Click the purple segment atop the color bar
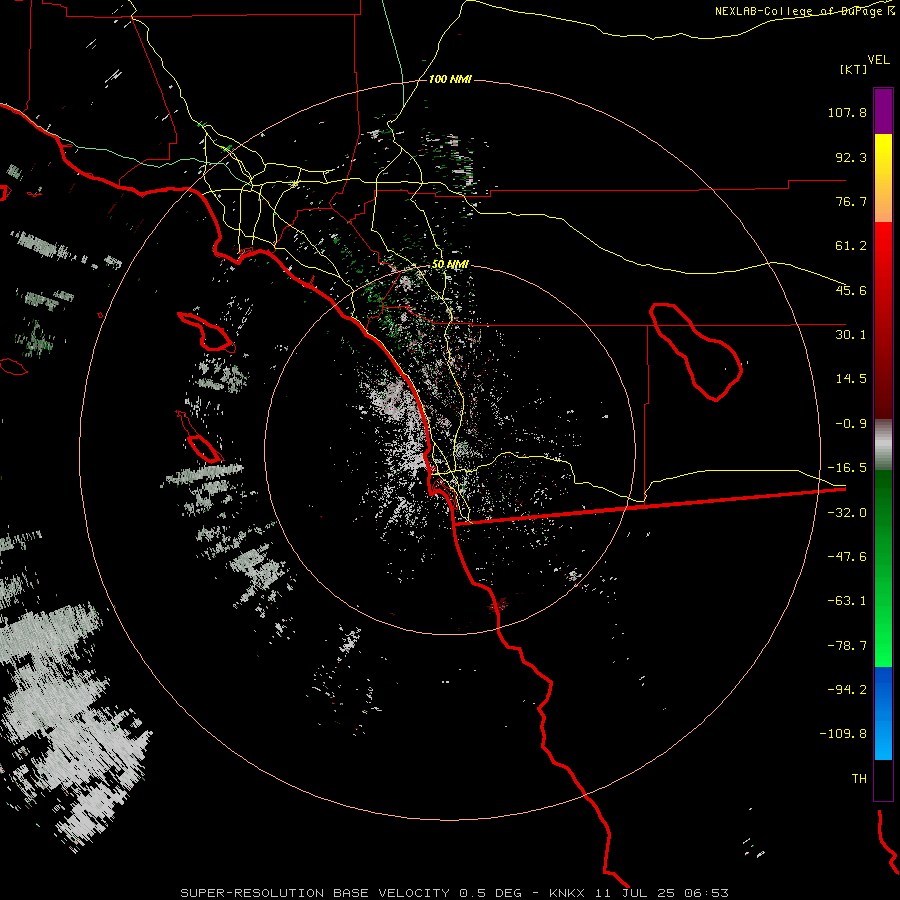This screenshot has width=900, height=900. [883, 111]
